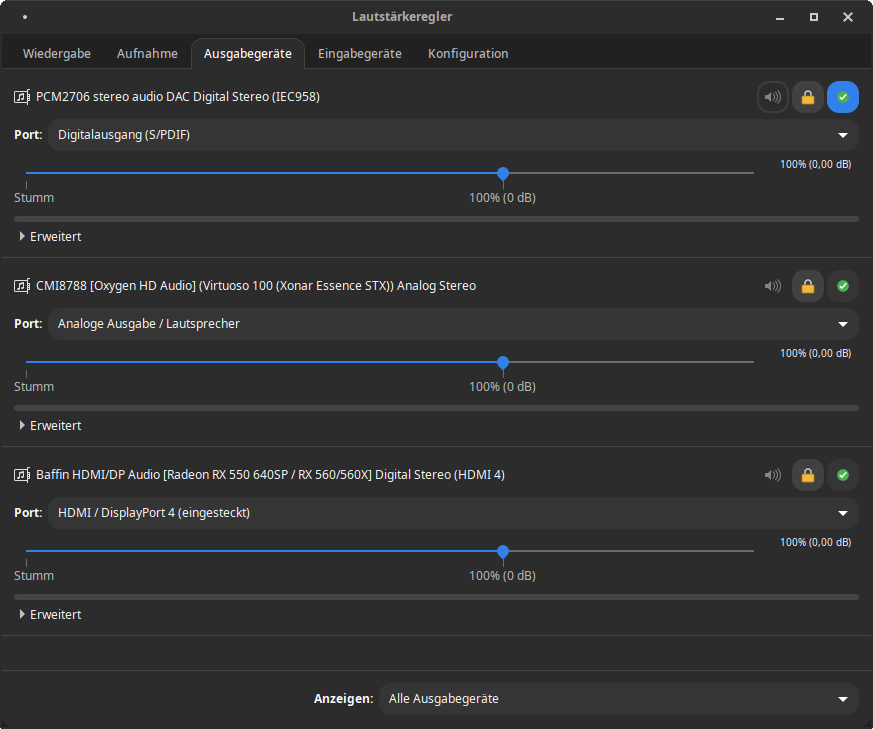The width and height of the screenshot is (873, 729).
Task: Close the Lautstärkeregler window
Action: point(848,17)
